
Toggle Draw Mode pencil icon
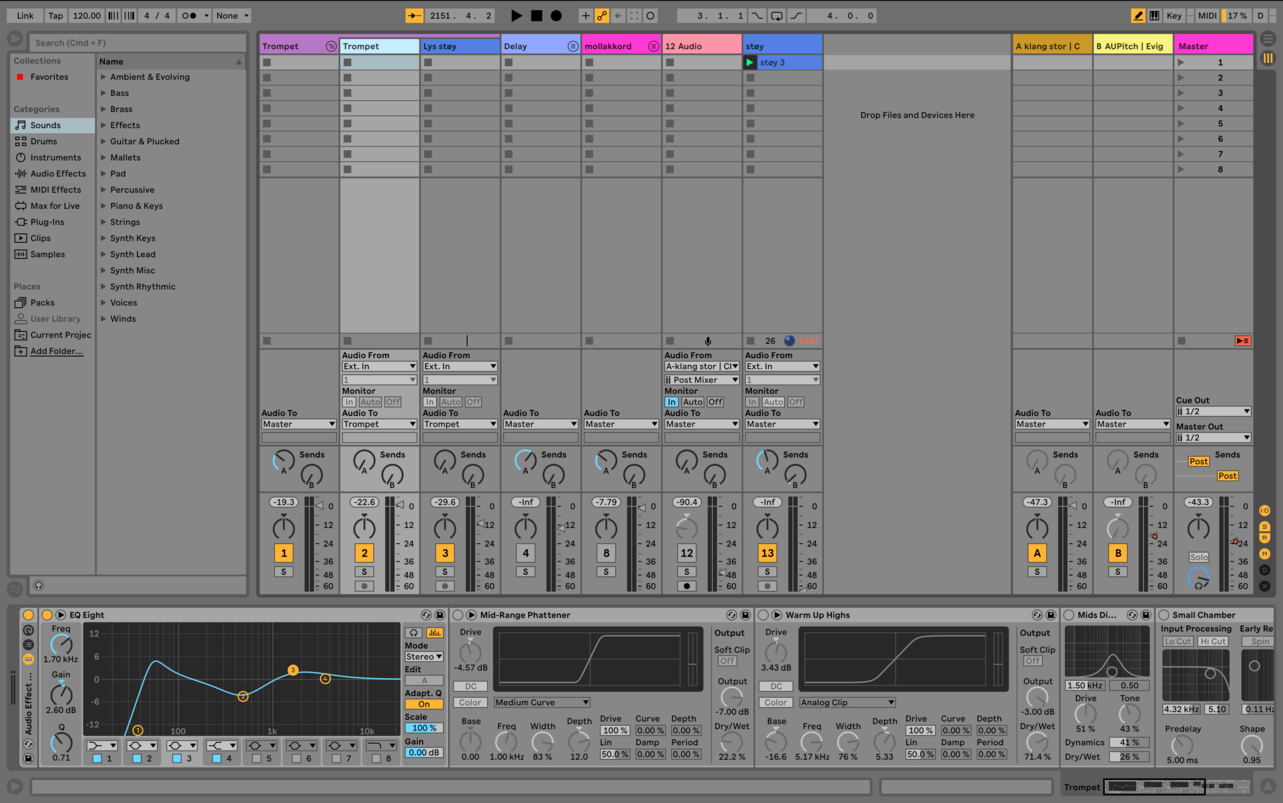1138,16
